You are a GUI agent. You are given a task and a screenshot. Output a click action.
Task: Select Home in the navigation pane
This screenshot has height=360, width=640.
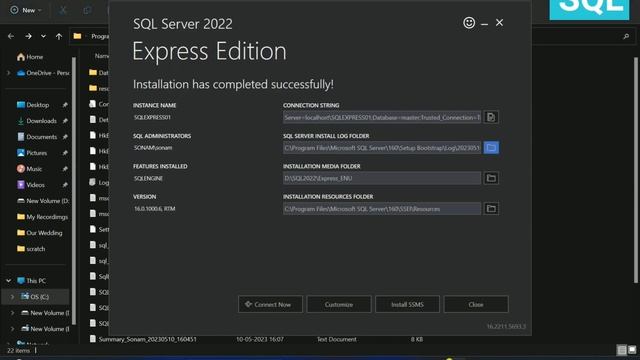pos(30,57)
